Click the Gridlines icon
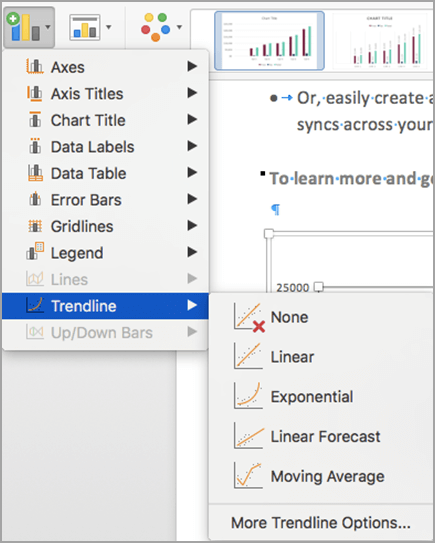Screen dimensions: 435x543 pos(35,226)
